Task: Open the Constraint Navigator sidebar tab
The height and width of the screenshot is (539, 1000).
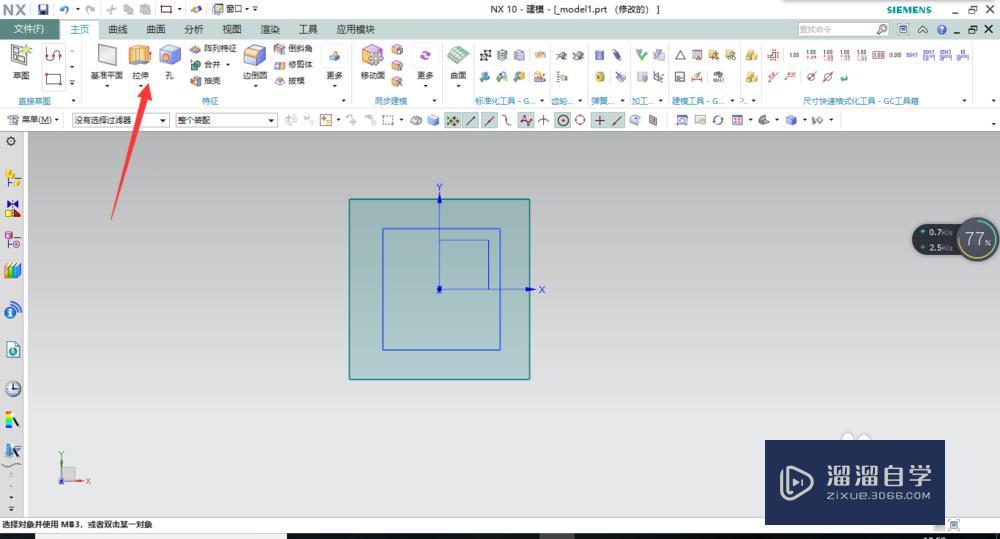Action: point(12,209)
